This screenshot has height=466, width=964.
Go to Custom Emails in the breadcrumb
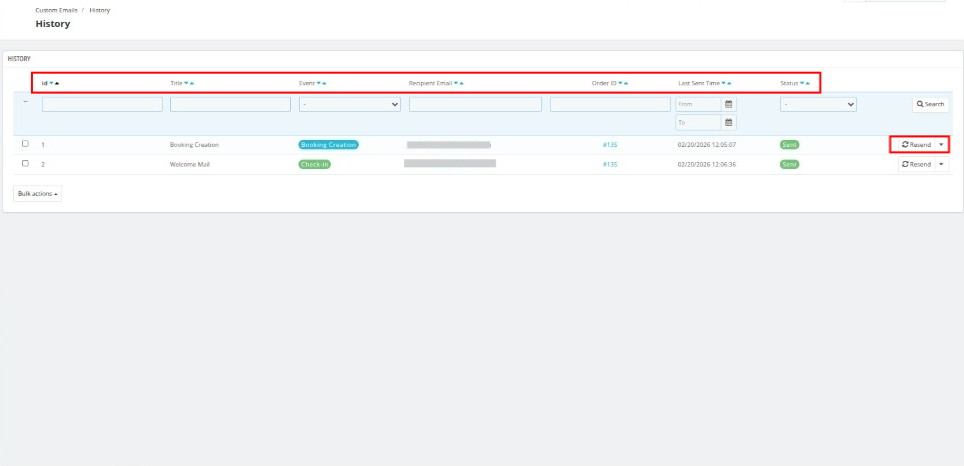[54, 10]
